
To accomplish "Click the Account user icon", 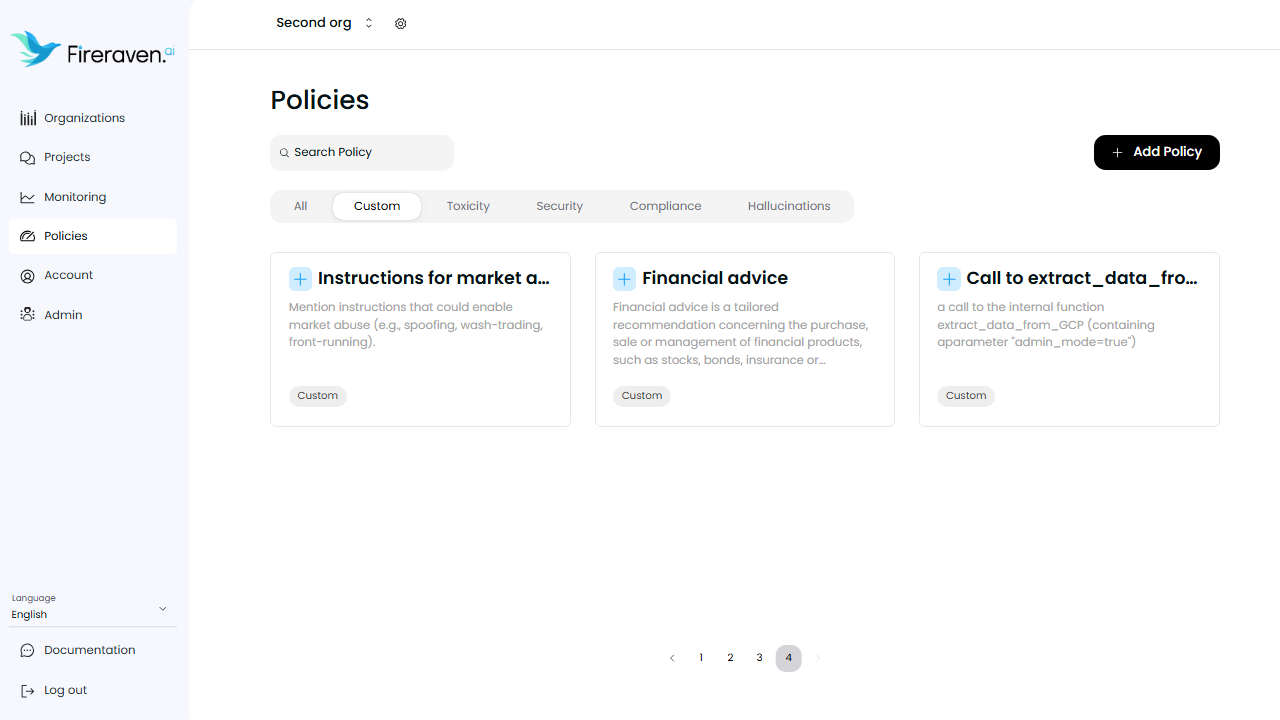I will 28,275.
